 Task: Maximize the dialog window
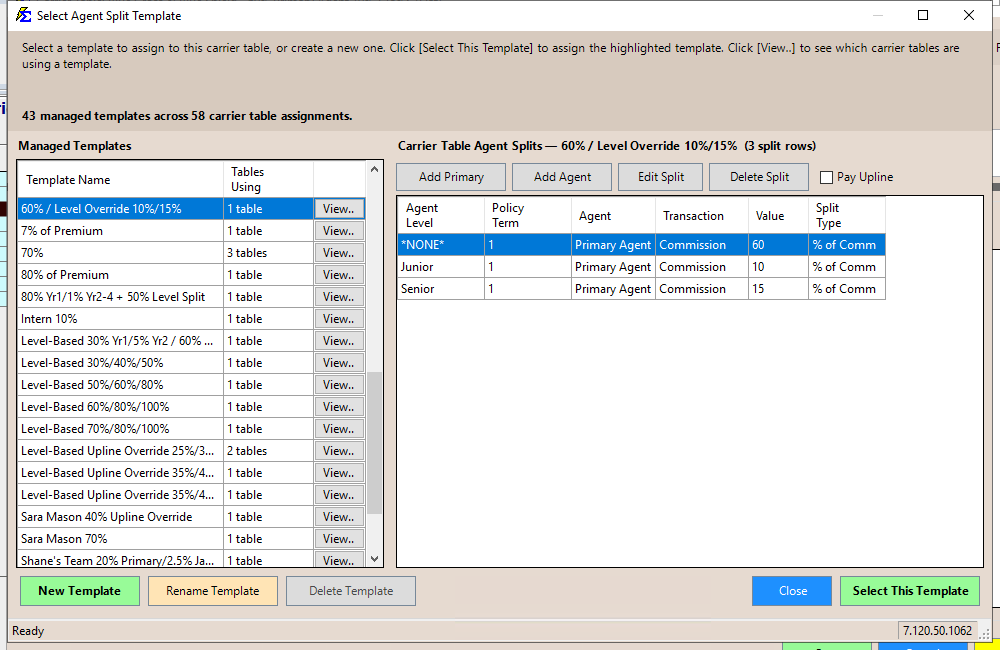pyautogui.click(x=922, y=16)
